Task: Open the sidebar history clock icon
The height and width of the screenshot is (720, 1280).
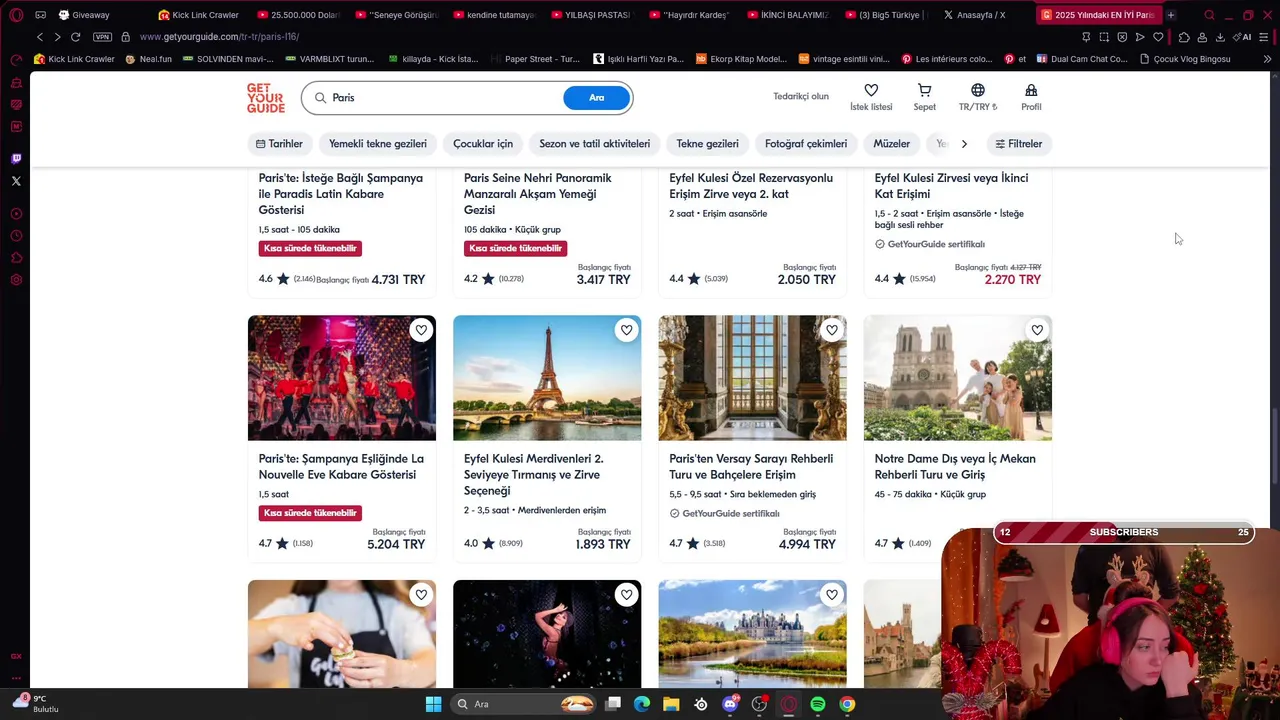Action: 16,236
